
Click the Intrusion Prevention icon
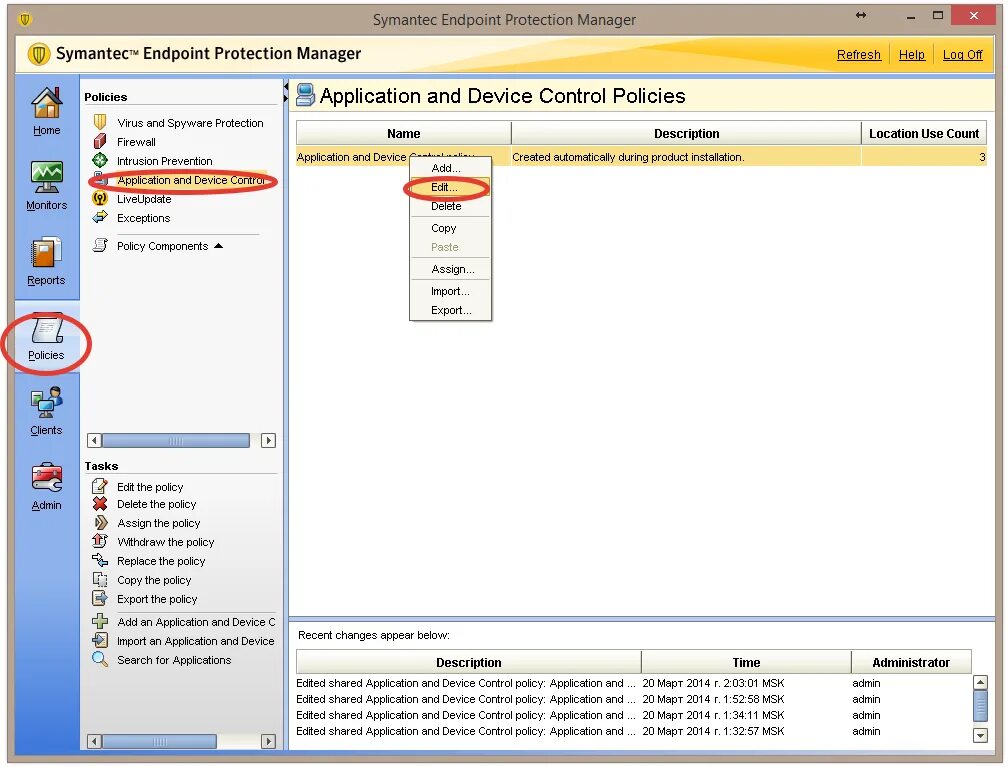100,160
